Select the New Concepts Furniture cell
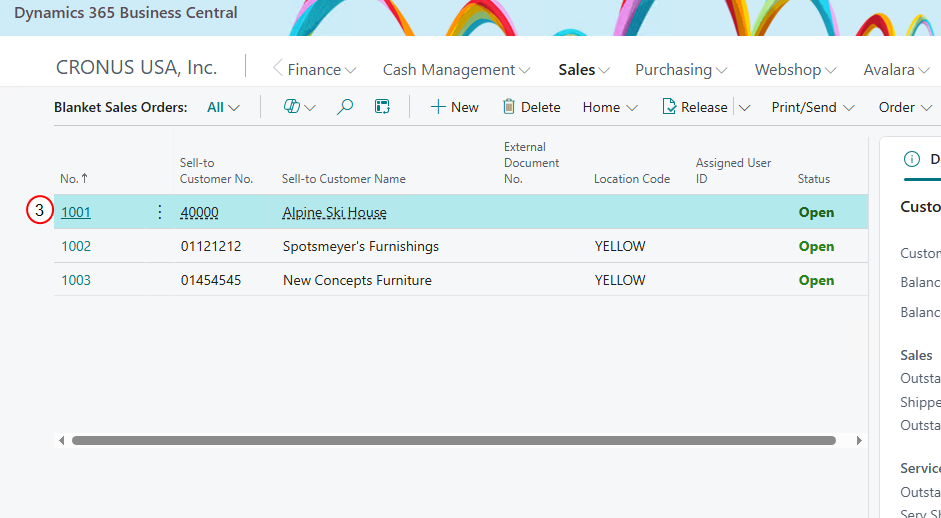Screen dimensions: 941x518 tap(357, 280)
